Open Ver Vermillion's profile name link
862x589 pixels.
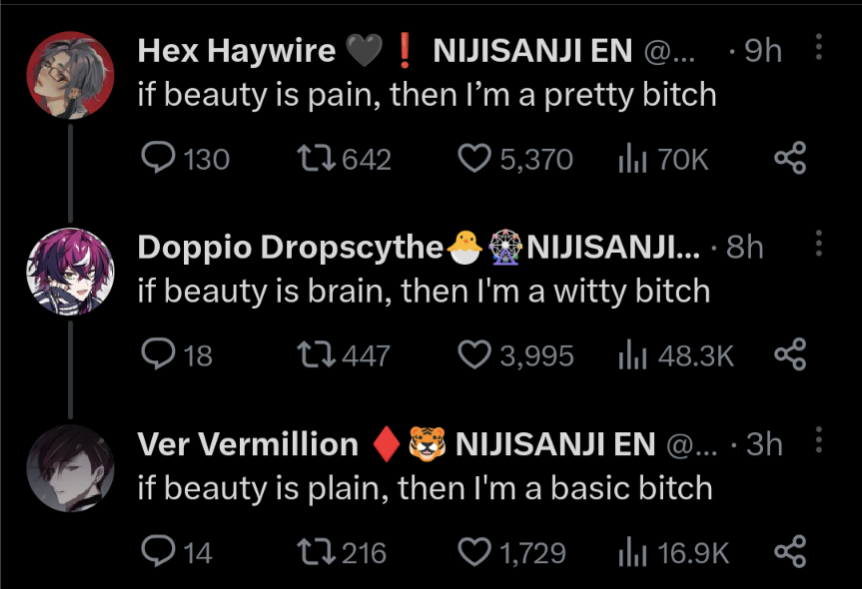247,444
